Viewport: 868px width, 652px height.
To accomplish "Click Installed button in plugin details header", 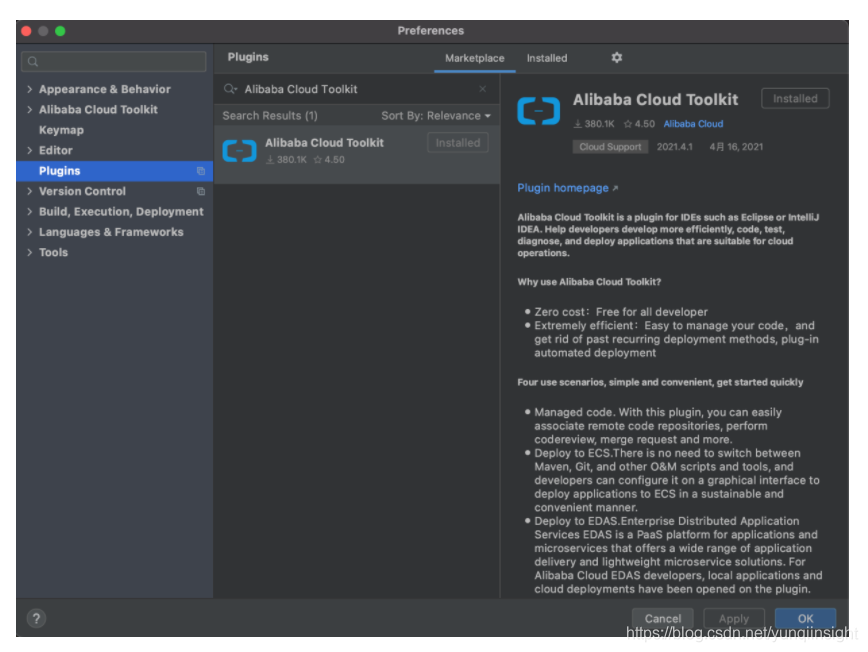I will [795, 99].
